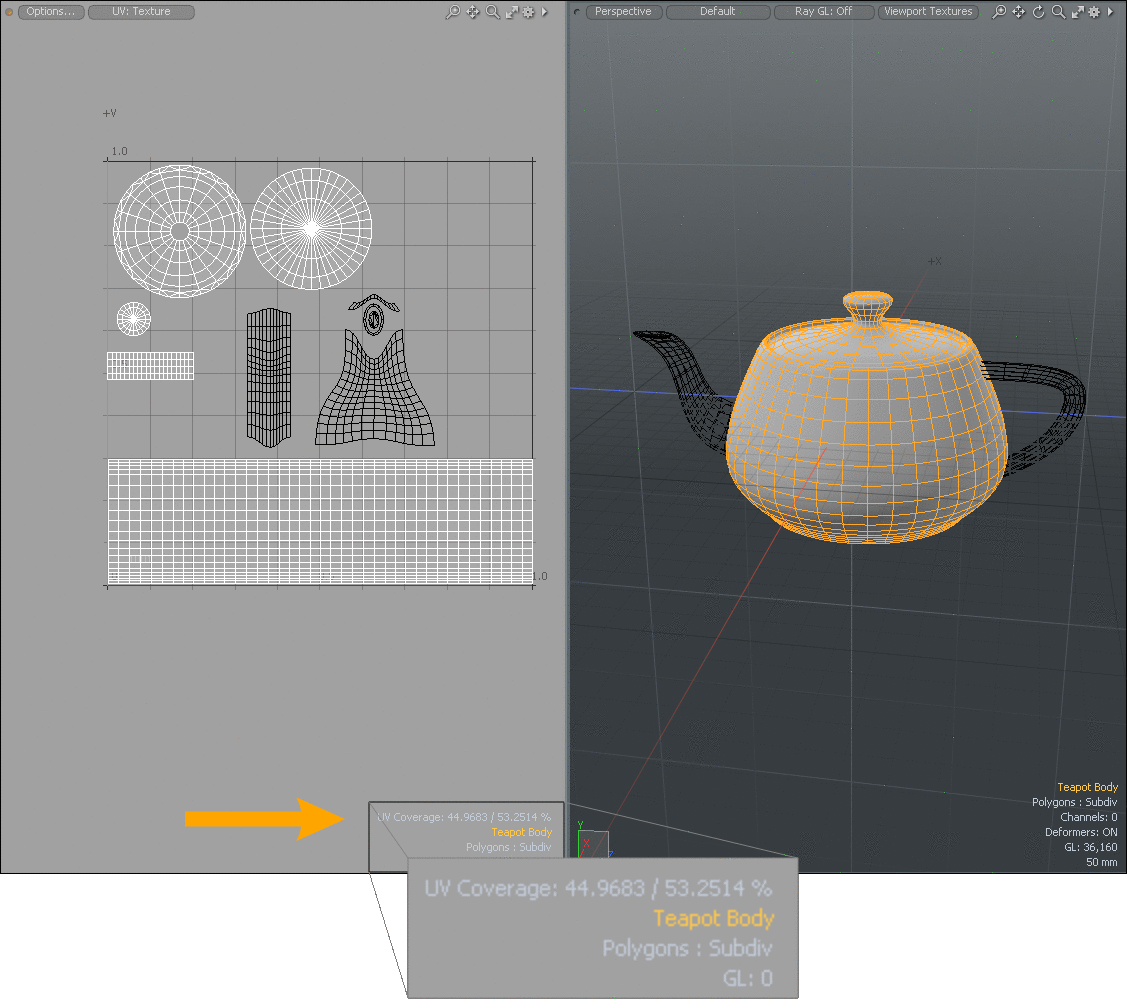Image resolution: width=1127 pixels, height=1008 pixels.
Task: Expand the UV viewport toolbar arrow
Action: [x=544, y=12]
